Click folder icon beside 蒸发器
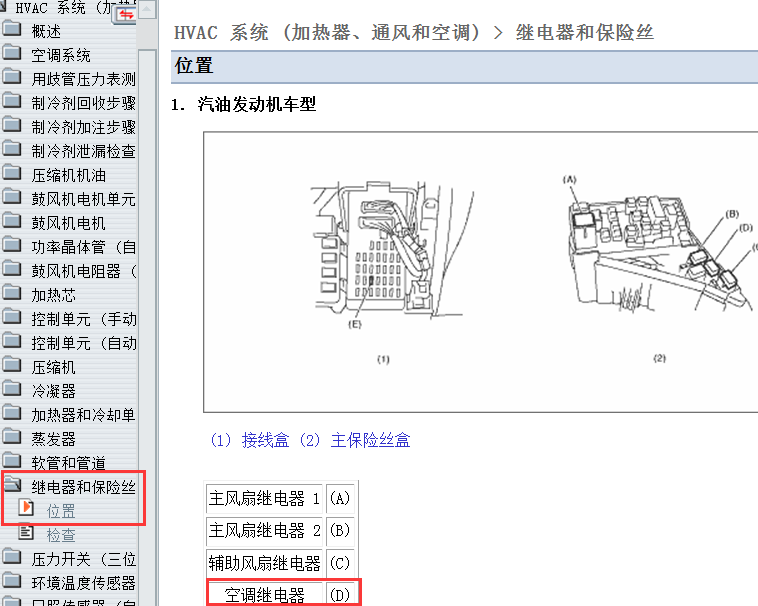This screenshot has width=758, height=606. point(12,437)
